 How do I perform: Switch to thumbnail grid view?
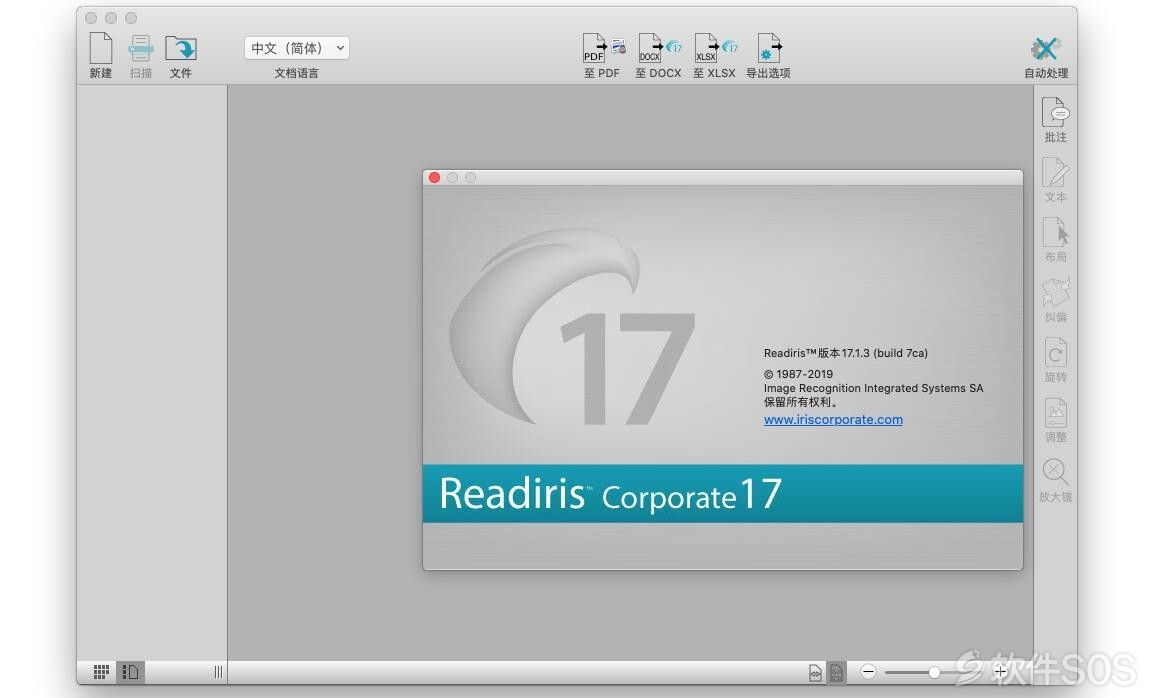coord(101,672)
